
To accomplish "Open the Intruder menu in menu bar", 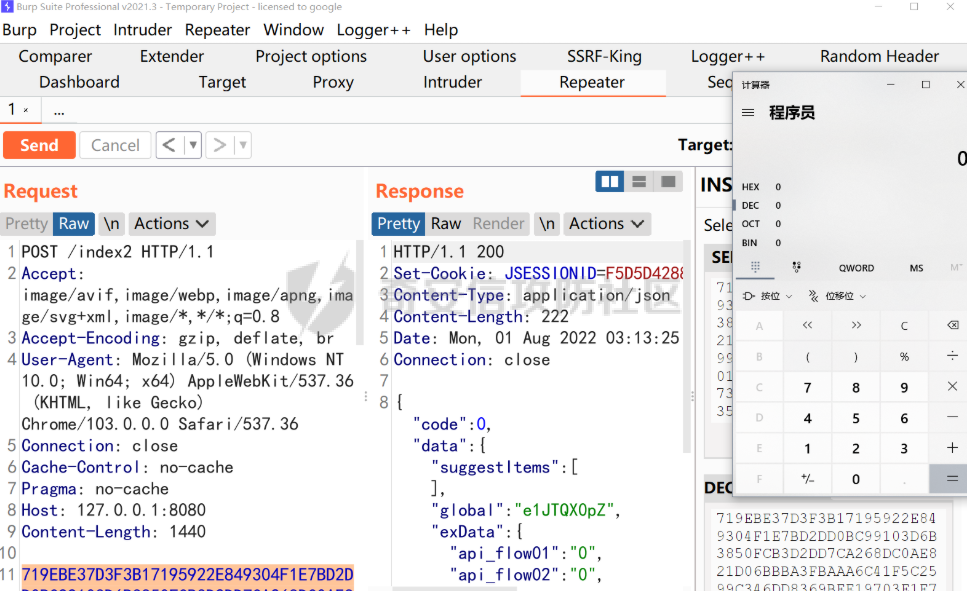I will pos(142,30).
